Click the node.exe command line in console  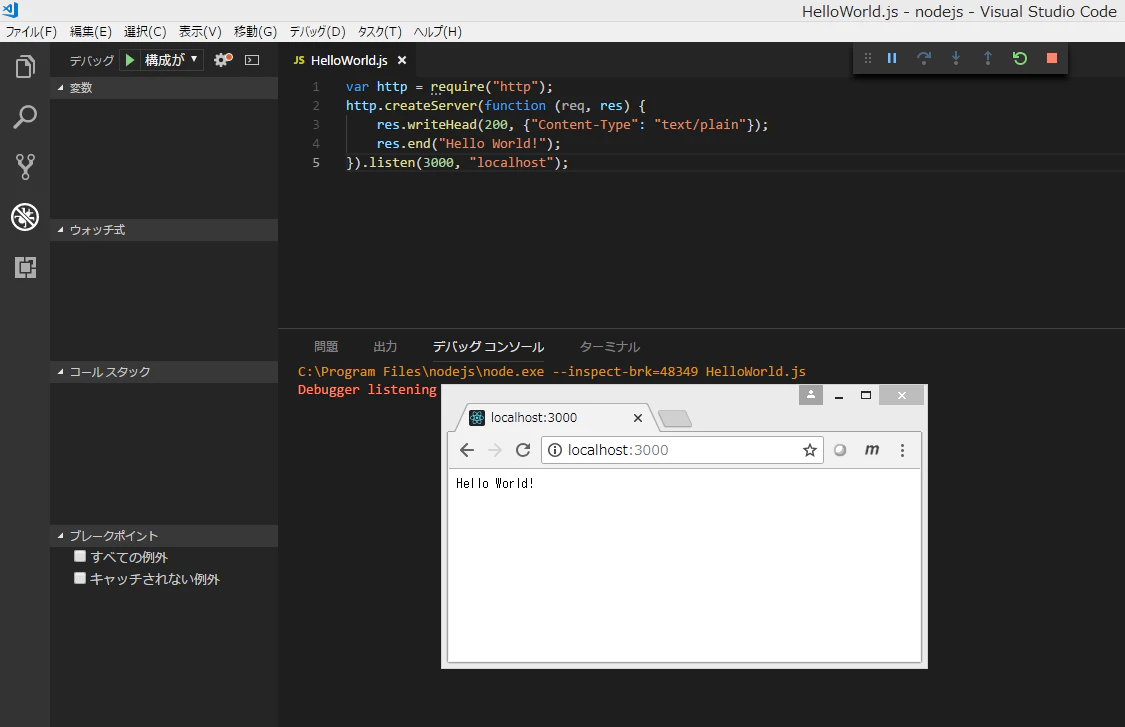click(x=552, y=372)
